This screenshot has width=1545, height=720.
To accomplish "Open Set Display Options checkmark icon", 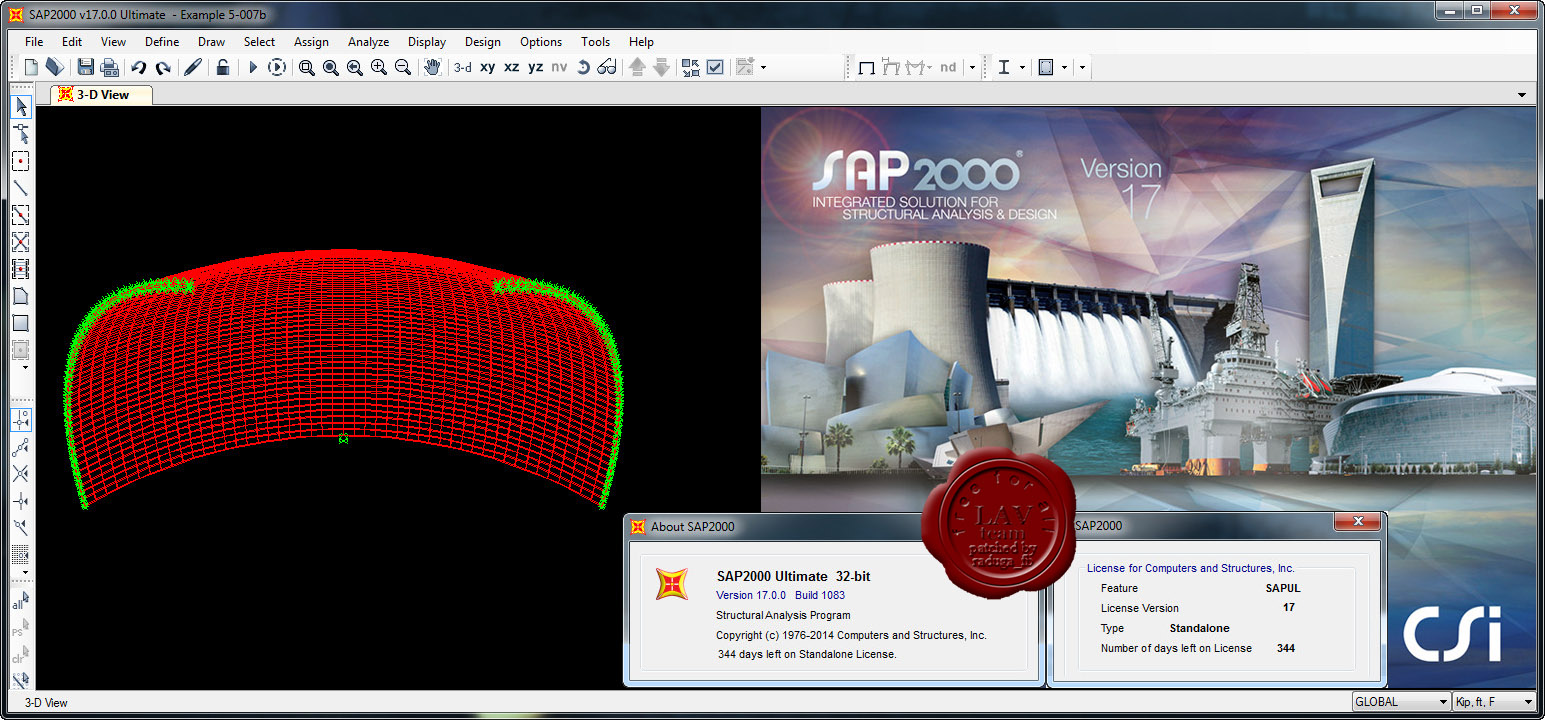I will point(715,67).
